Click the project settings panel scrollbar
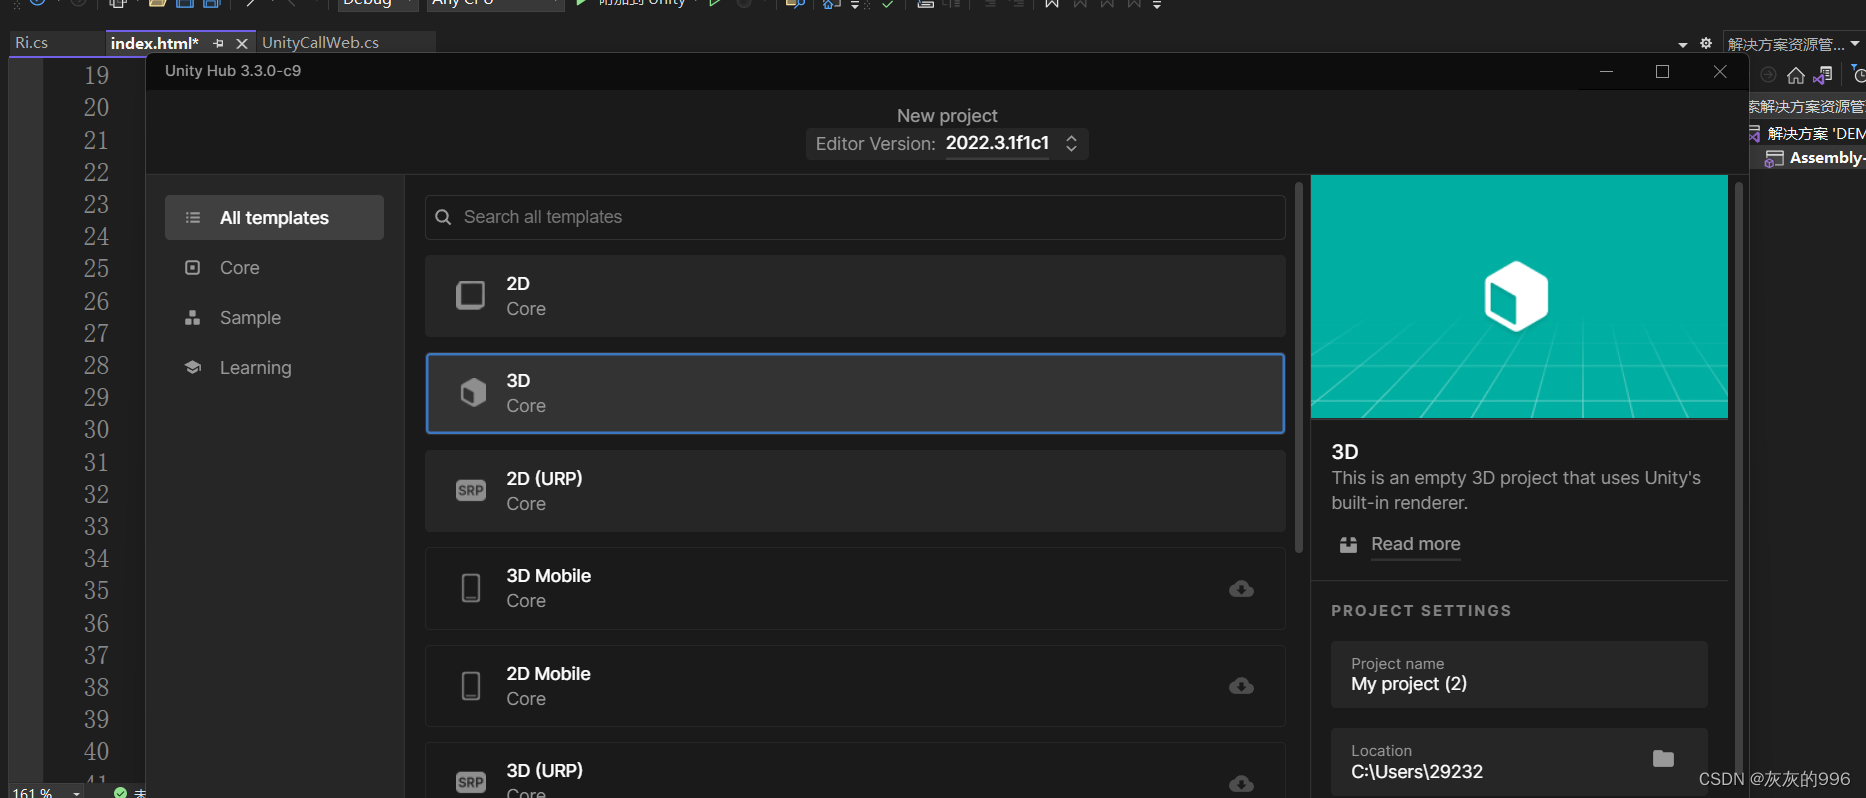This screenshot has width=1866, height=798. (1739, 480)
